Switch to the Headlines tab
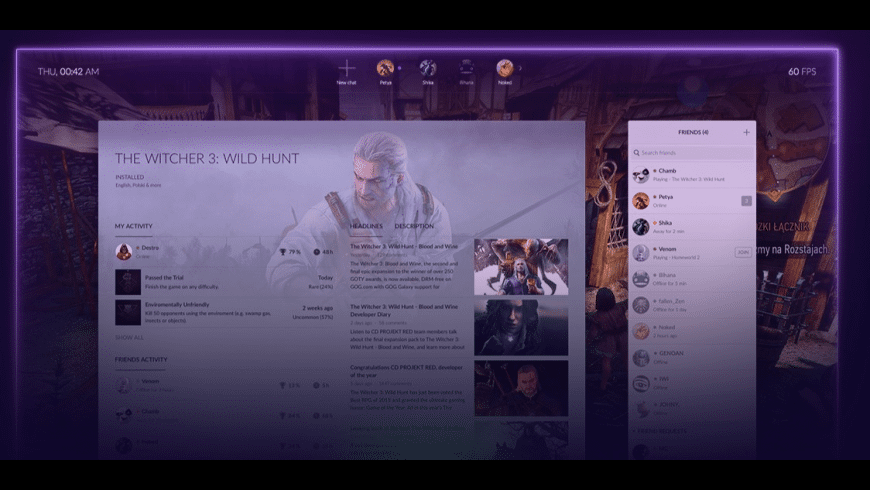 (x=366, y=226)
